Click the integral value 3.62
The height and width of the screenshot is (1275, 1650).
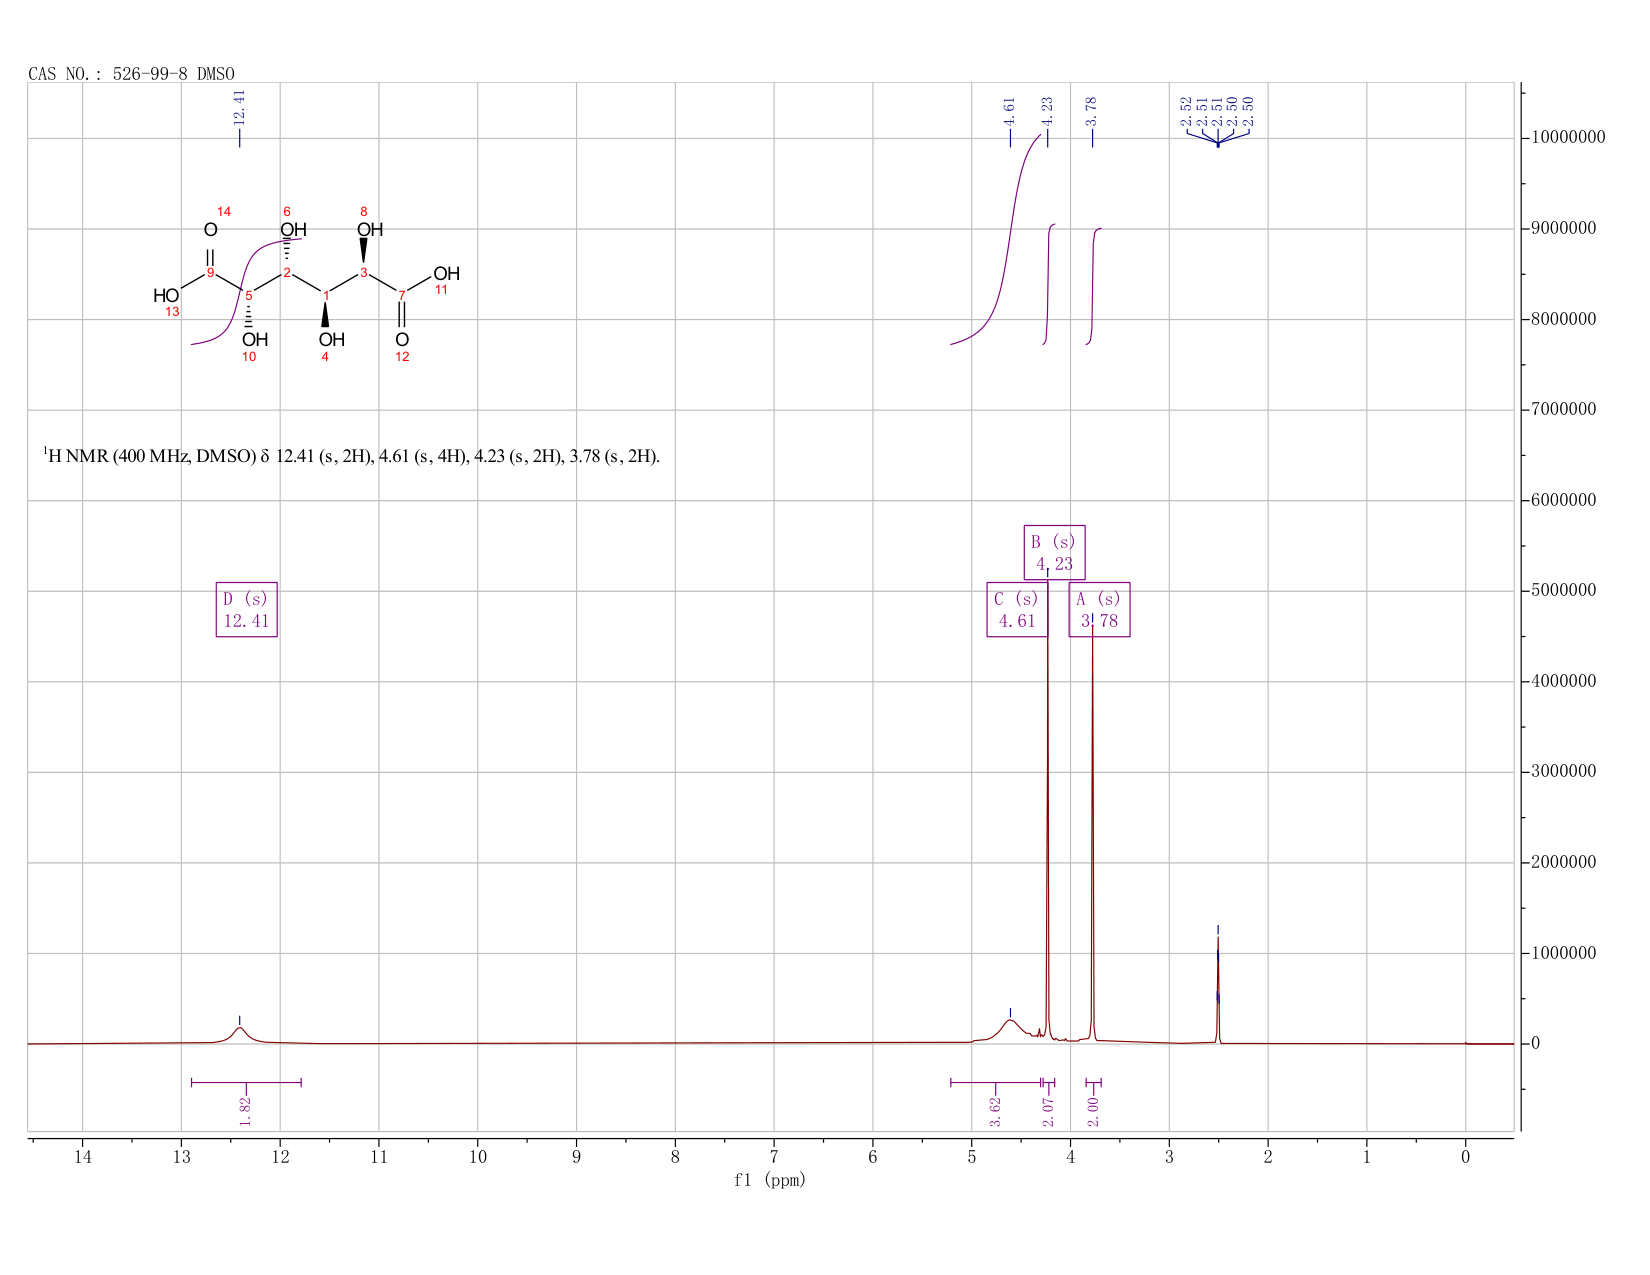click(x=996, y=1111)
